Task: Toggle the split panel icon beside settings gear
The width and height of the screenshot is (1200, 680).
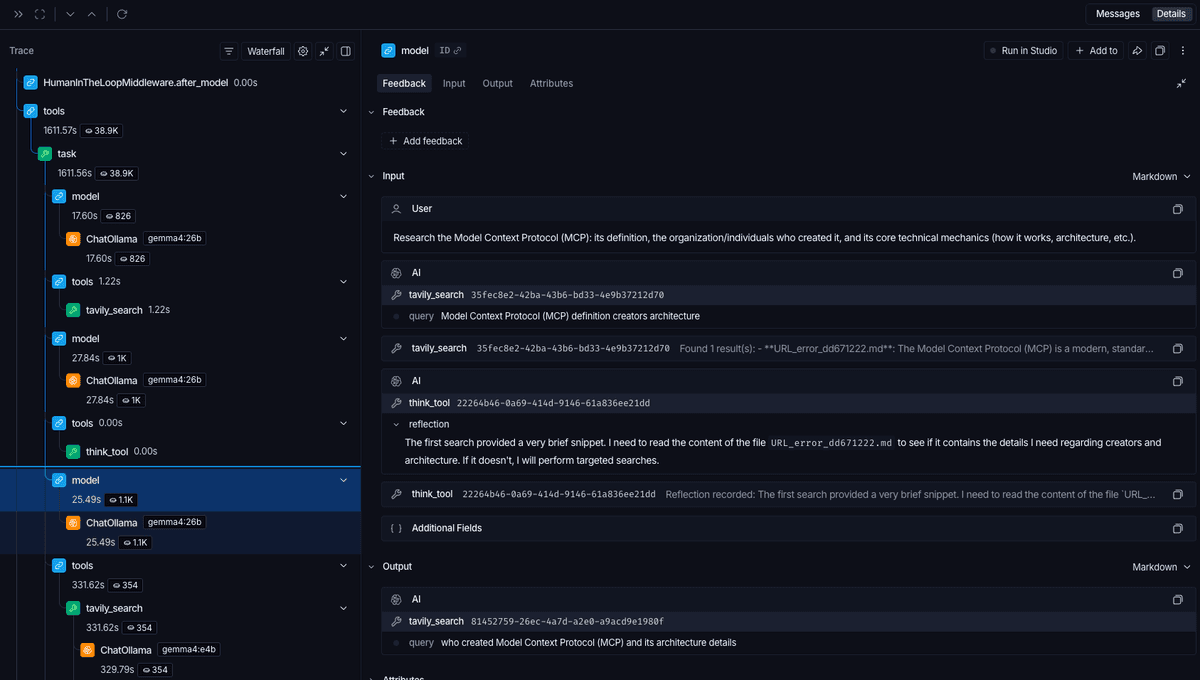Action: click(x=345, y=51)
